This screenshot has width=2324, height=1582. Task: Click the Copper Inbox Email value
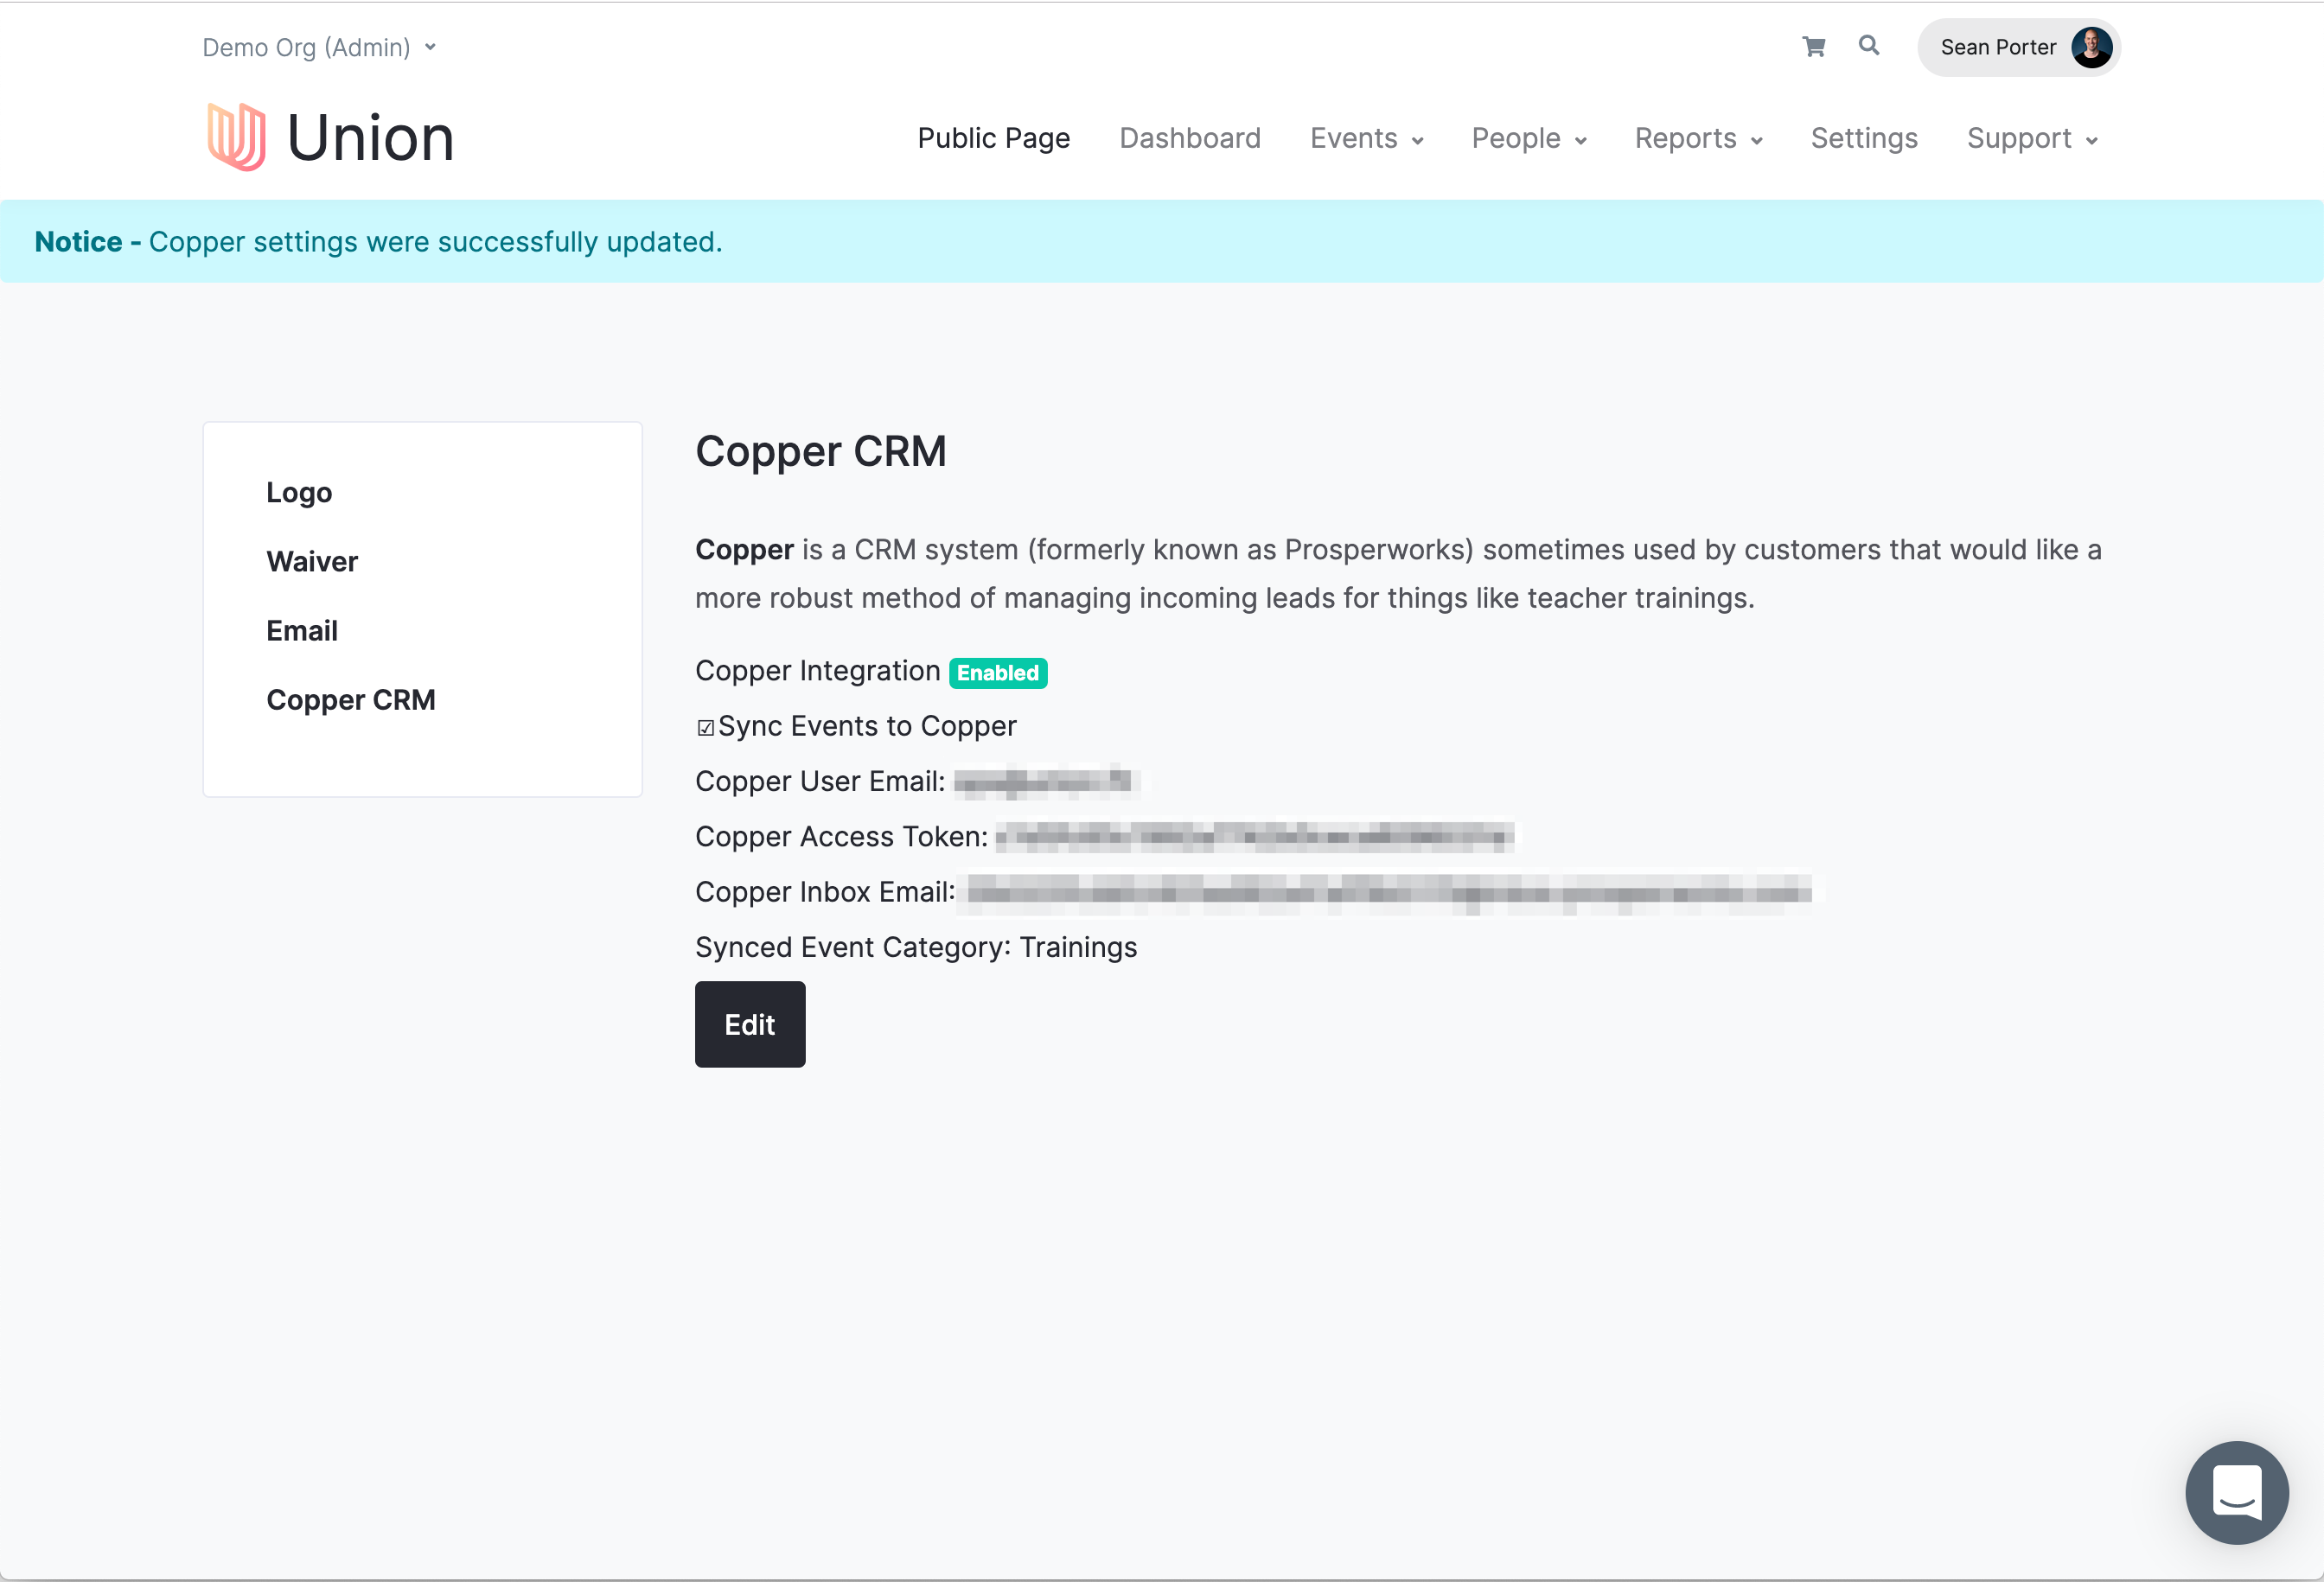(x=1389, y=891)
